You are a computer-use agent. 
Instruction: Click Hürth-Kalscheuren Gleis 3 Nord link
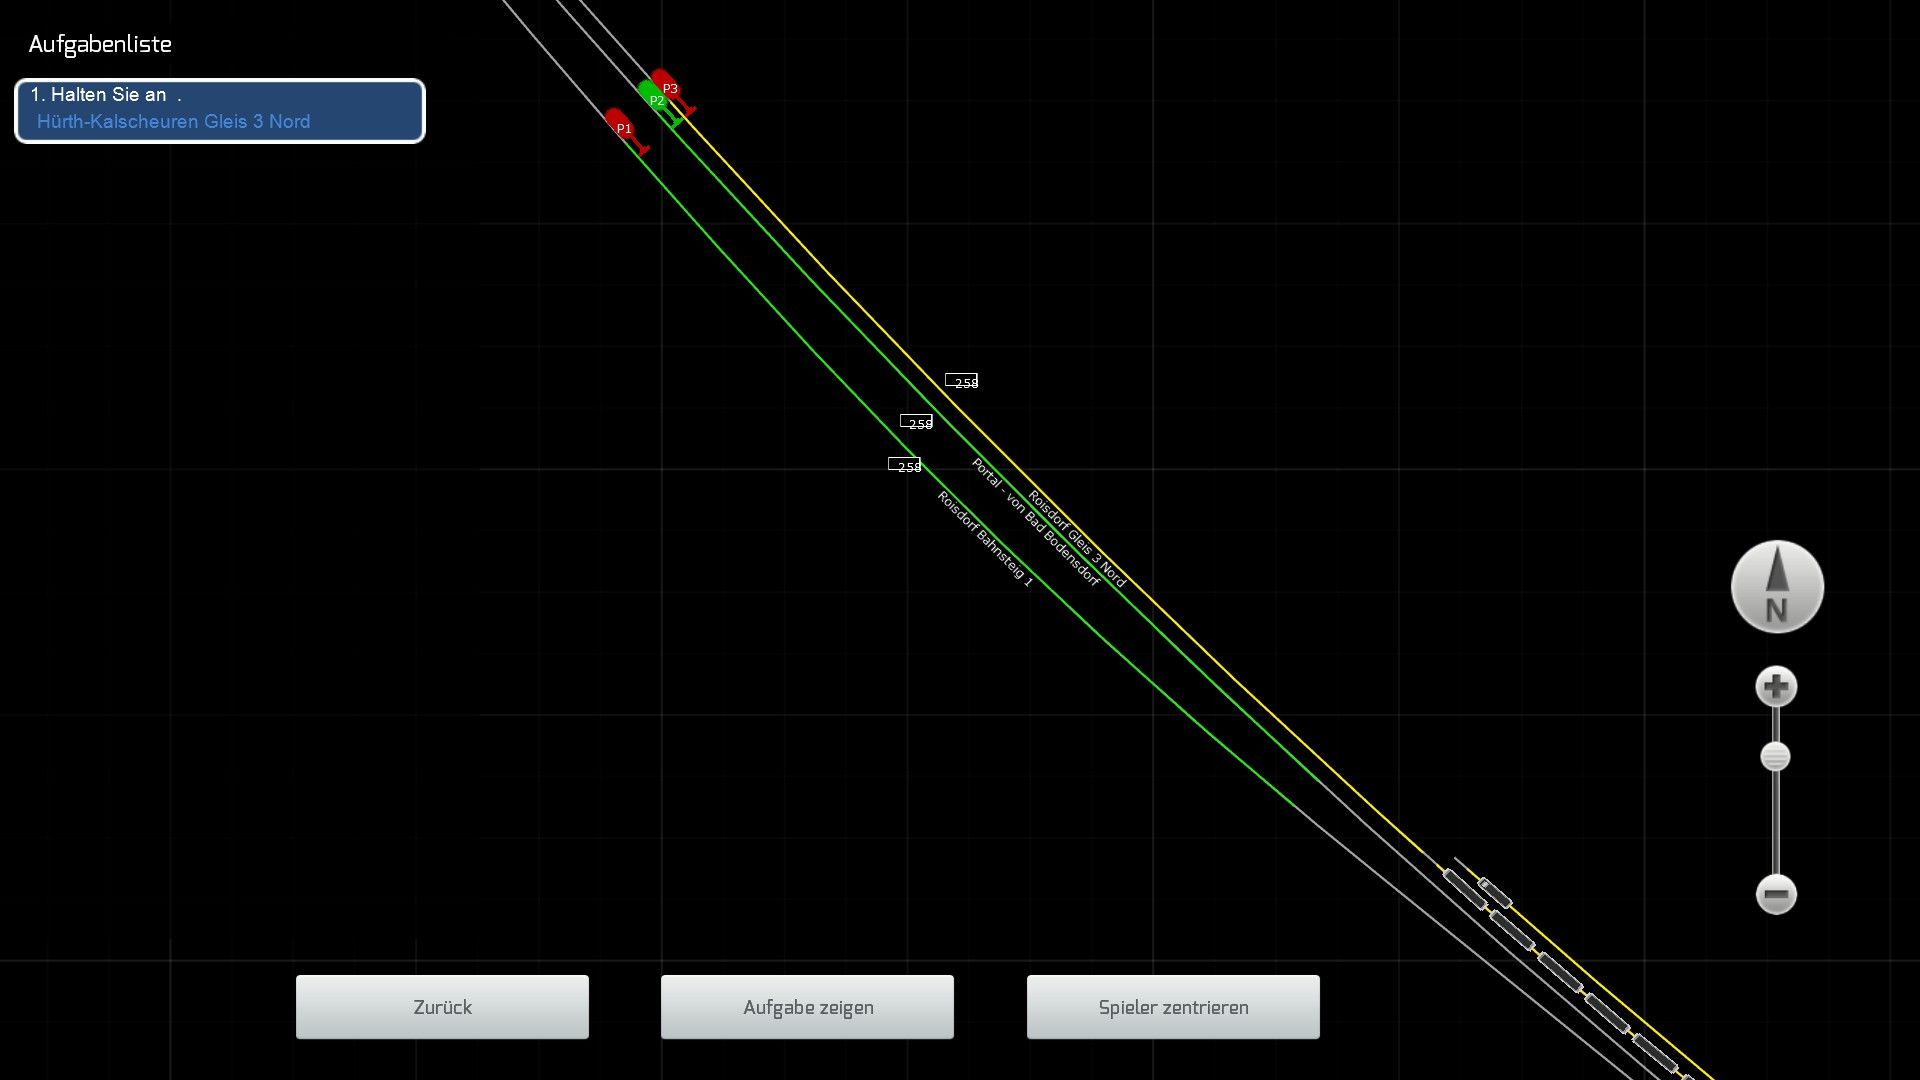click(173, 122)
